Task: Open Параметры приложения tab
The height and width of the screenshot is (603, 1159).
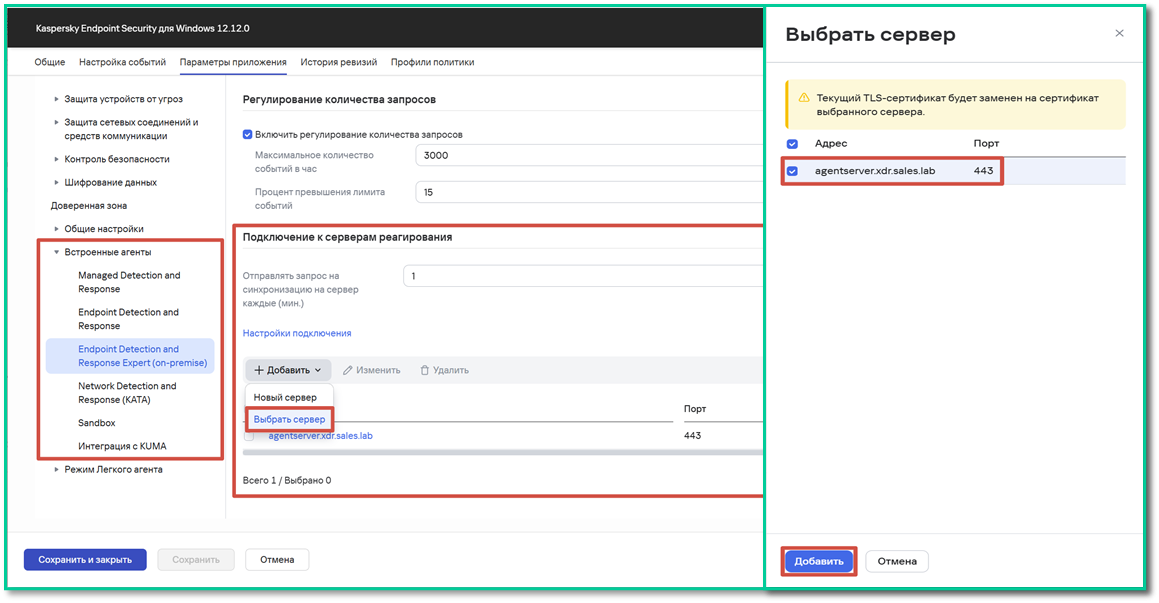Action: [233, 62]
